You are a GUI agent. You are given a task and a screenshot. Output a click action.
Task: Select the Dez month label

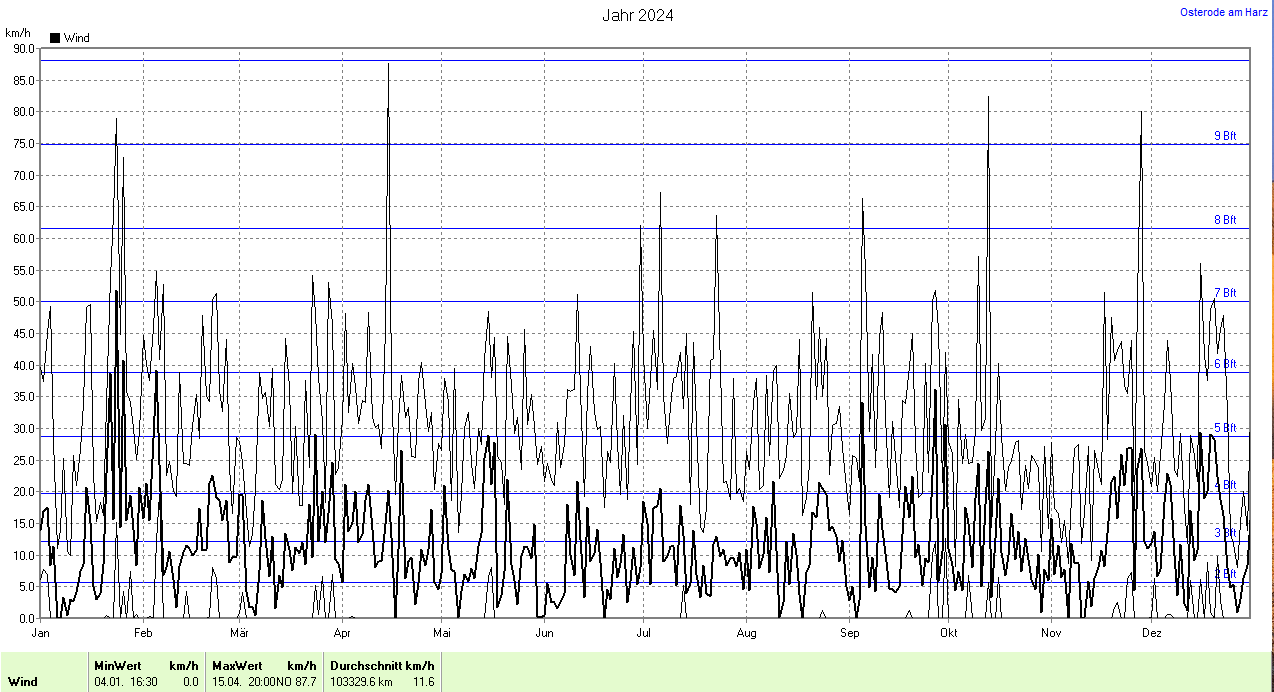pos(1151,633)
